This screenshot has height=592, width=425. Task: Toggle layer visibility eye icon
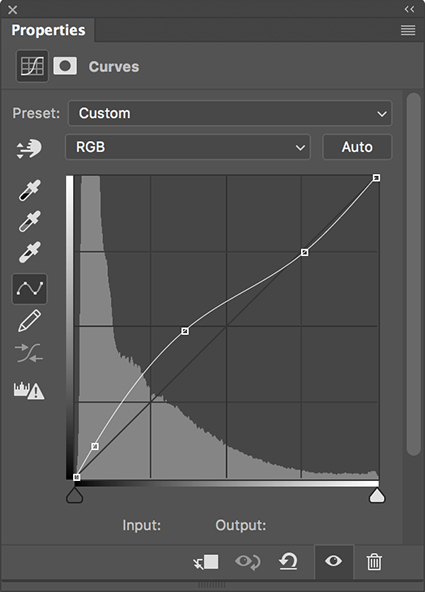point(334,561)
